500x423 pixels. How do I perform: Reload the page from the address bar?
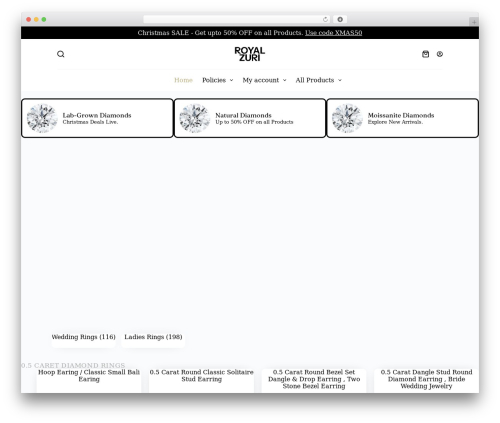(x=325, y=20)
